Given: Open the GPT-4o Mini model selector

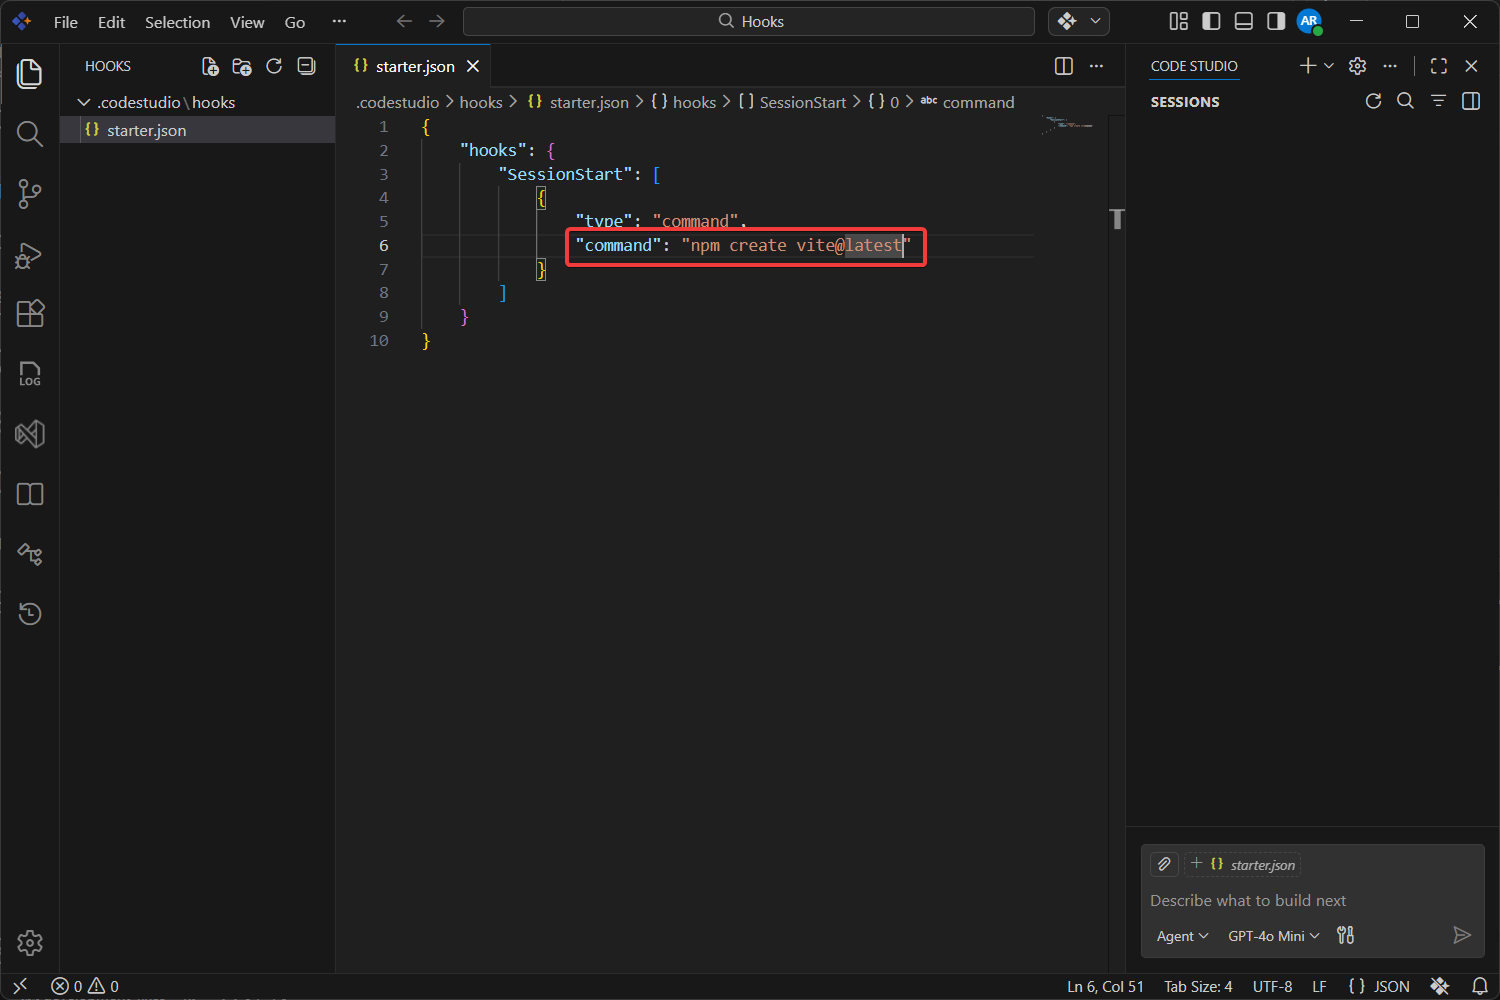Looking at the screenshot, I should (1272, 935).
